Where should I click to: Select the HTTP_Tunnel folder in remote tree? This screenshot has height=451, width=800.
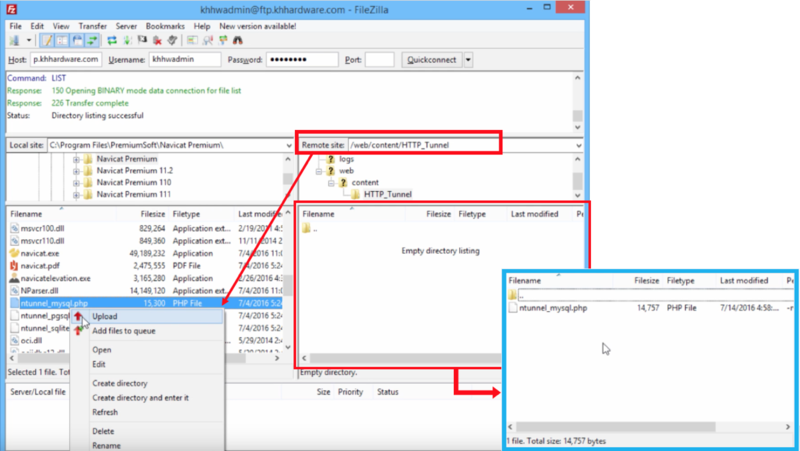[x=388, y=194]
